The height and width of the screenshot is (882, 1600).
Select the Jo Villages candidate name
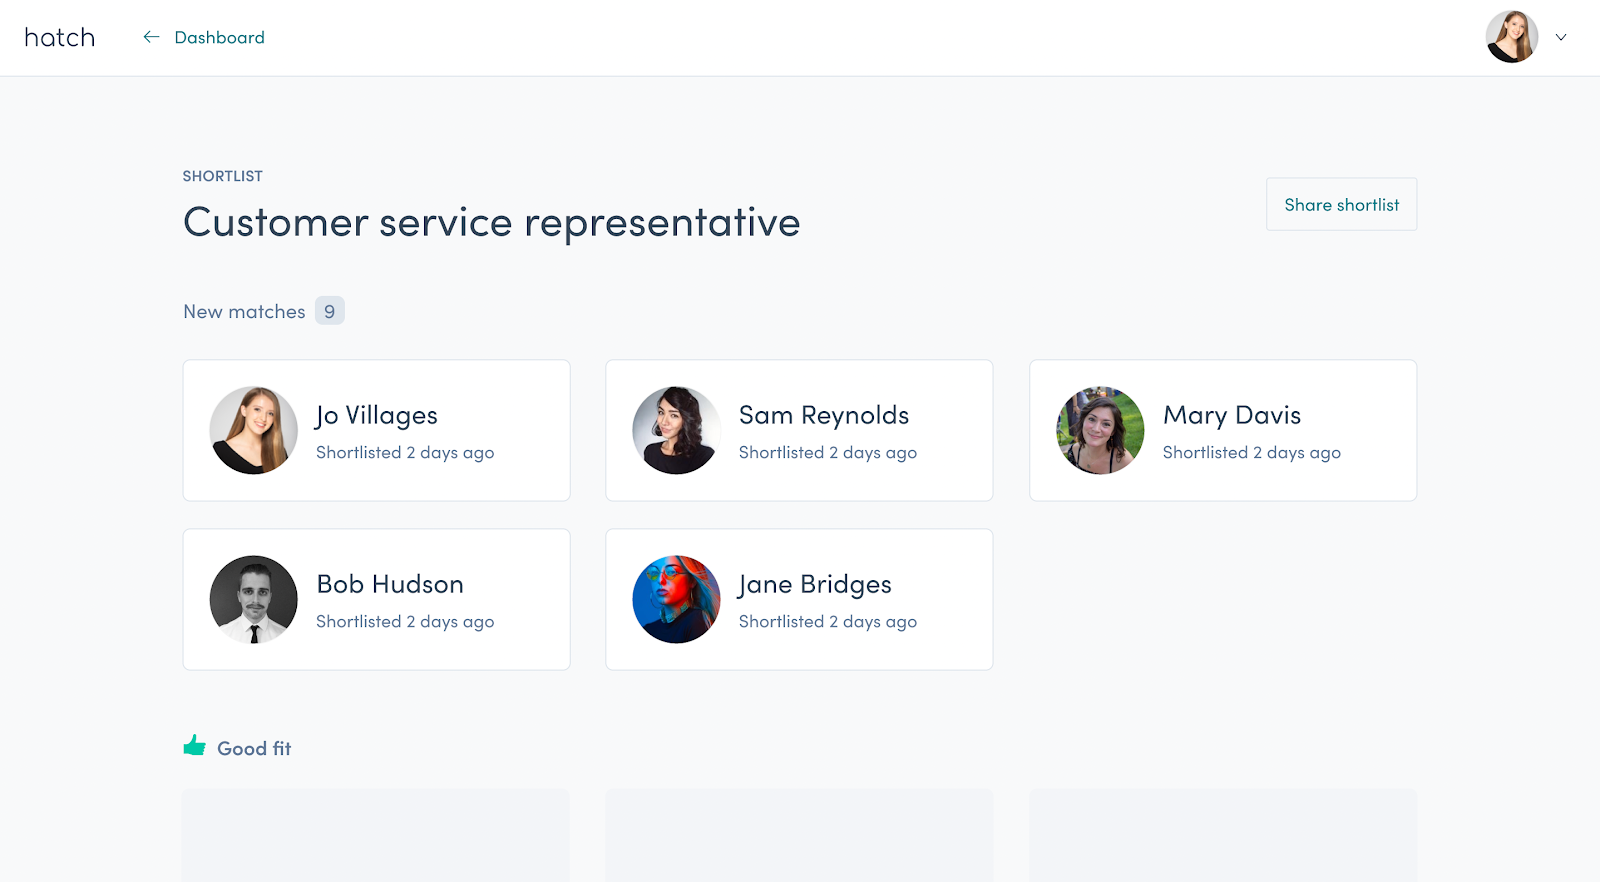[x=377, y=415]
